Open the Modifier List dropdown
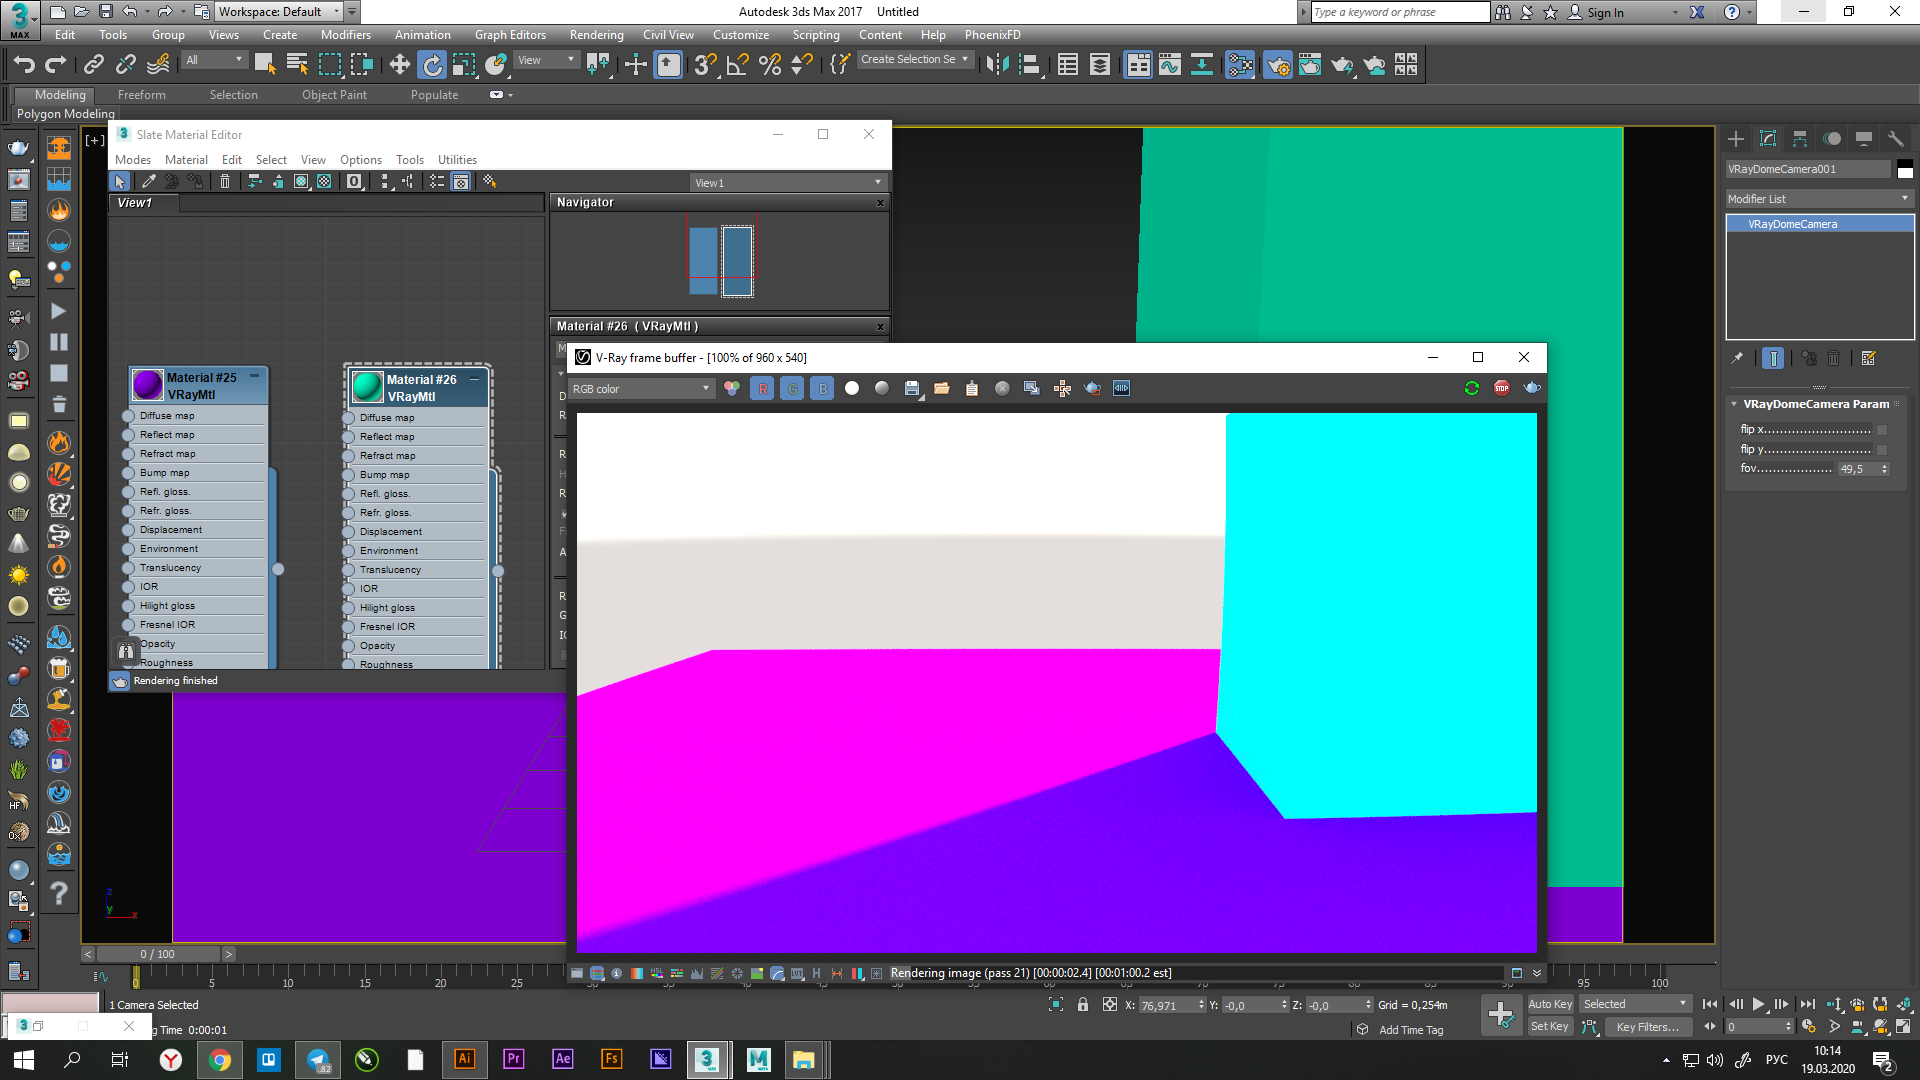The width and height of the screenshot is (1920, 1080). click(x=1819, y=199)
